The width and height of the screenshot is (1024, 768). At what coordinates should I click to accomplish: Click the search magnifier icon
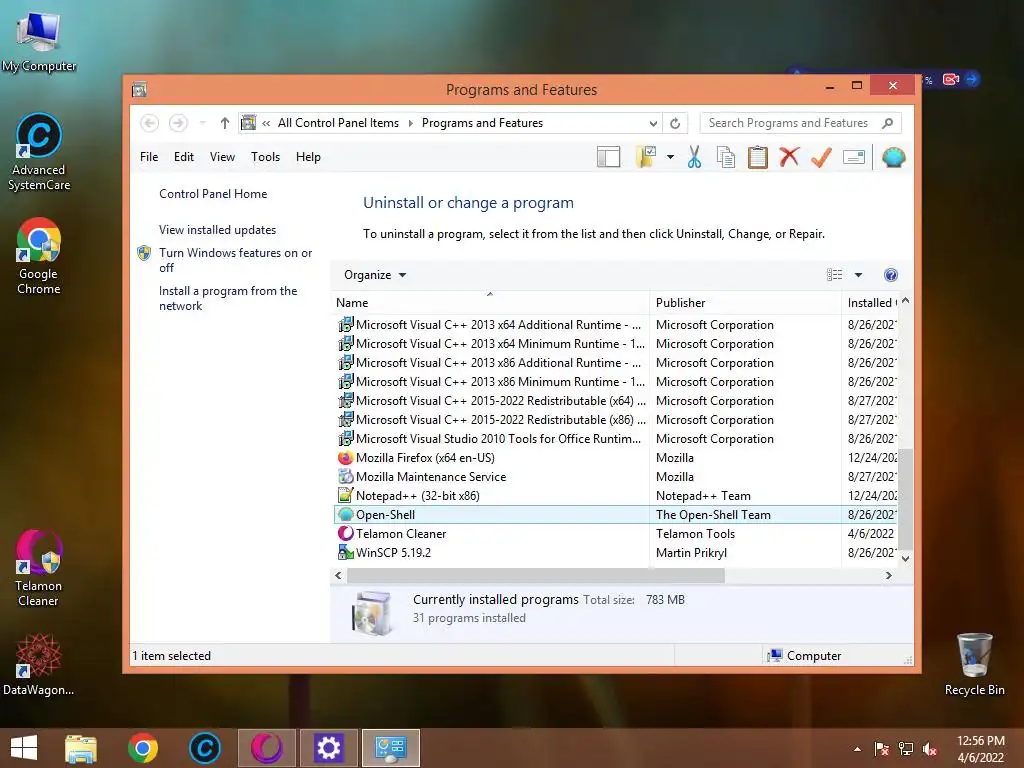[x=888, y=123]
